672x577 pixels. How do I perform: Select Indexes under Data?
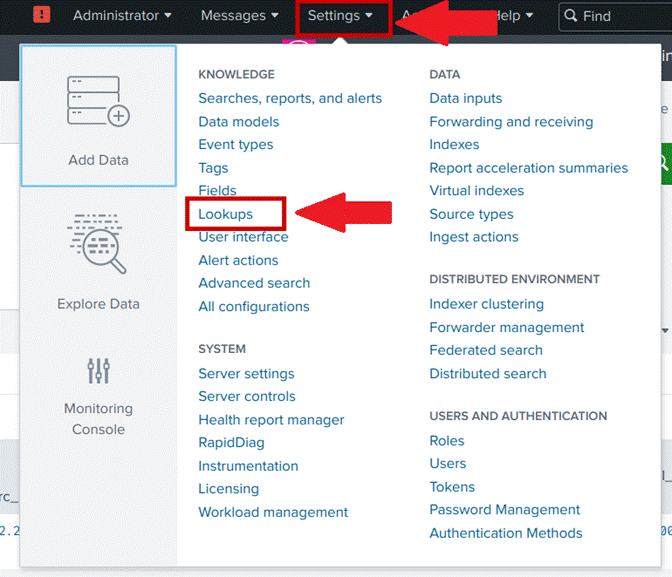[454, 144]
